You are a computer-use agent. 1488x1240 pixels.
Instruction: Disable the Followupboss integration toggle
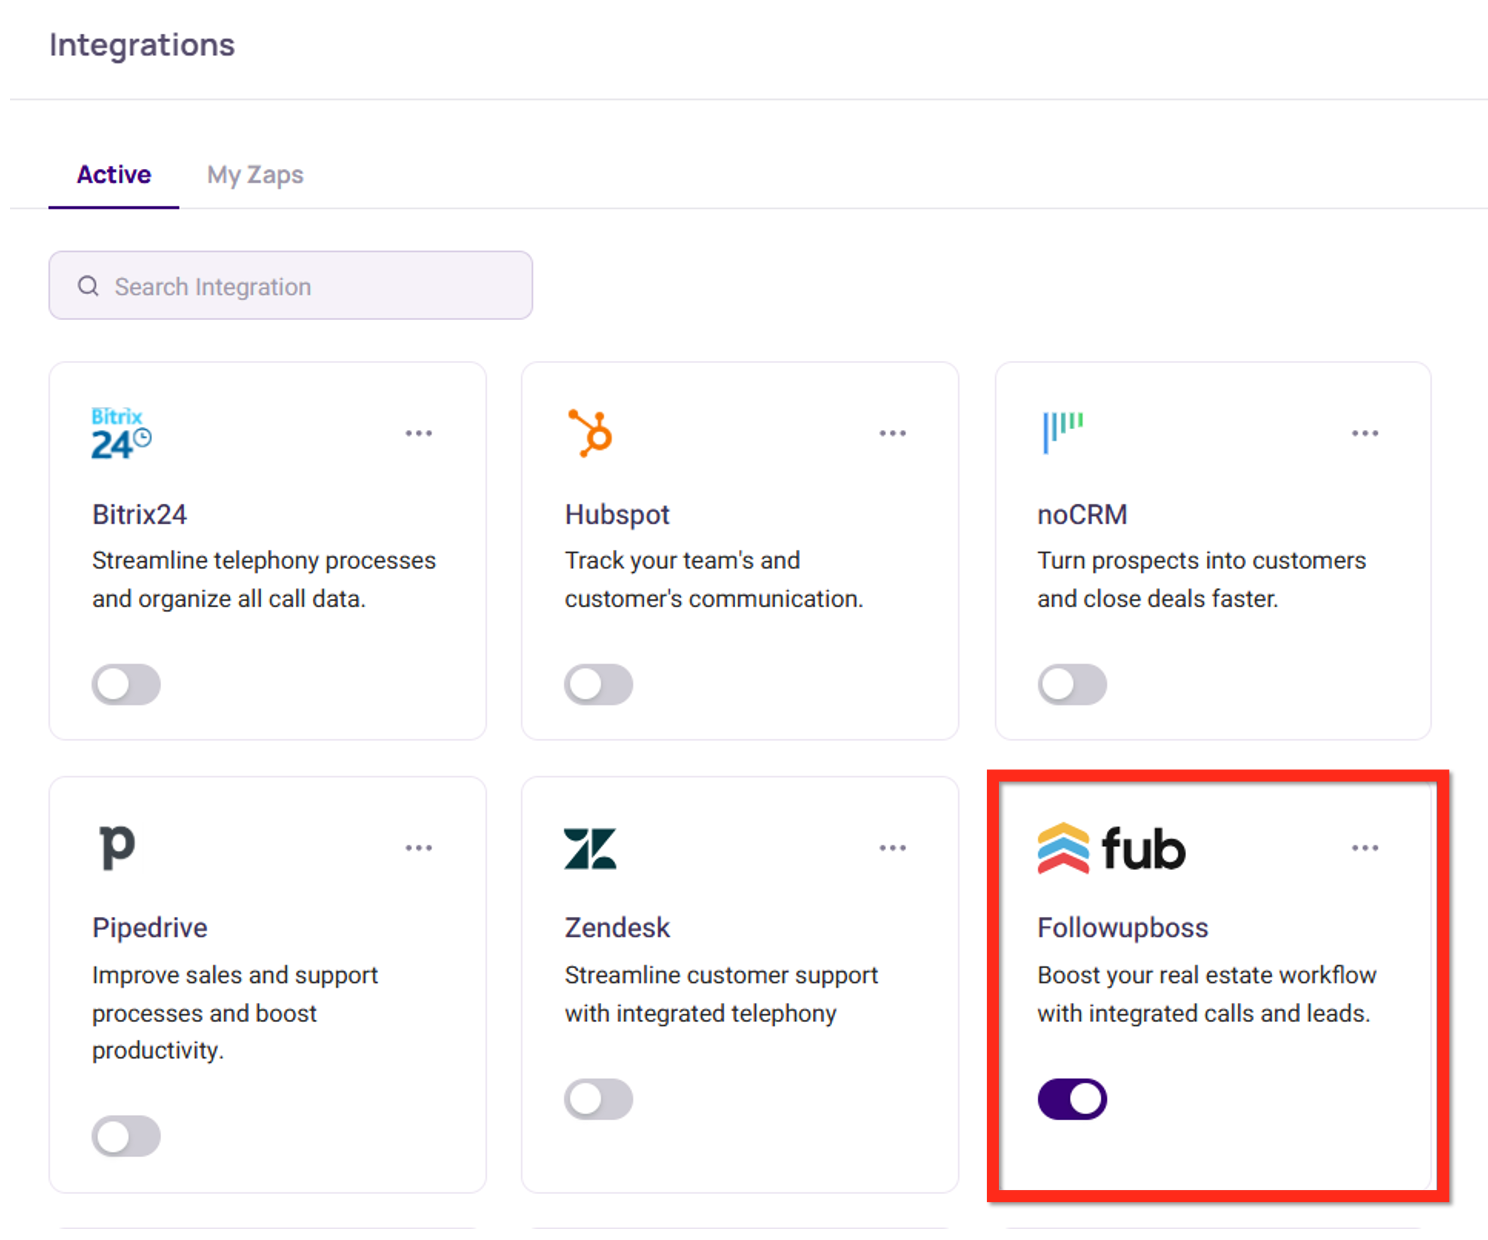click(1072, 1099)
